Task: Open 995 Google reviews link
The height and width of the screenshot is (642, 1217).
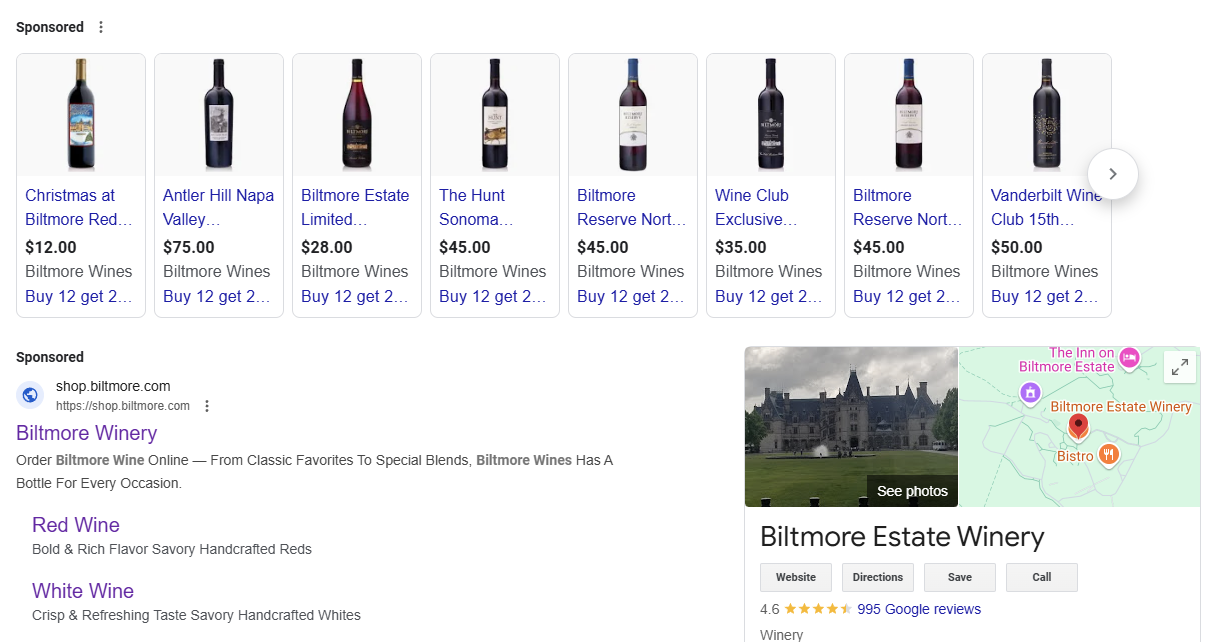Action: tap(919, 609)
